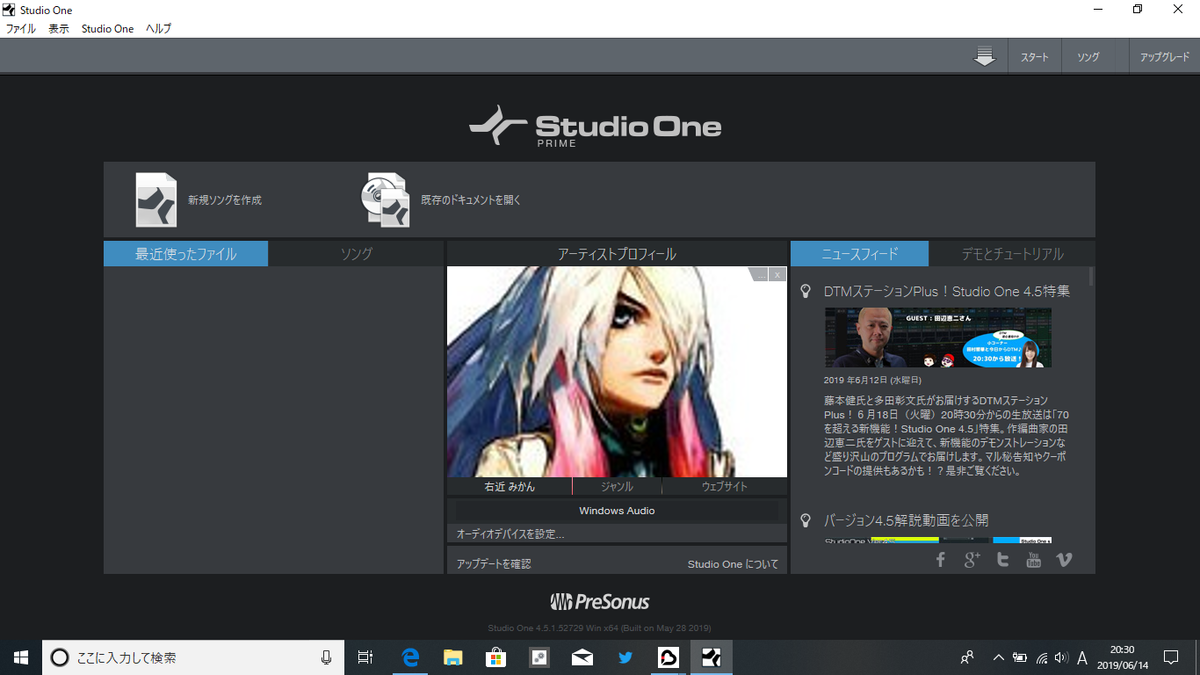Screen dimensions: 1200x675
Task: Click the open existing document disc icon
Action: 385,200
